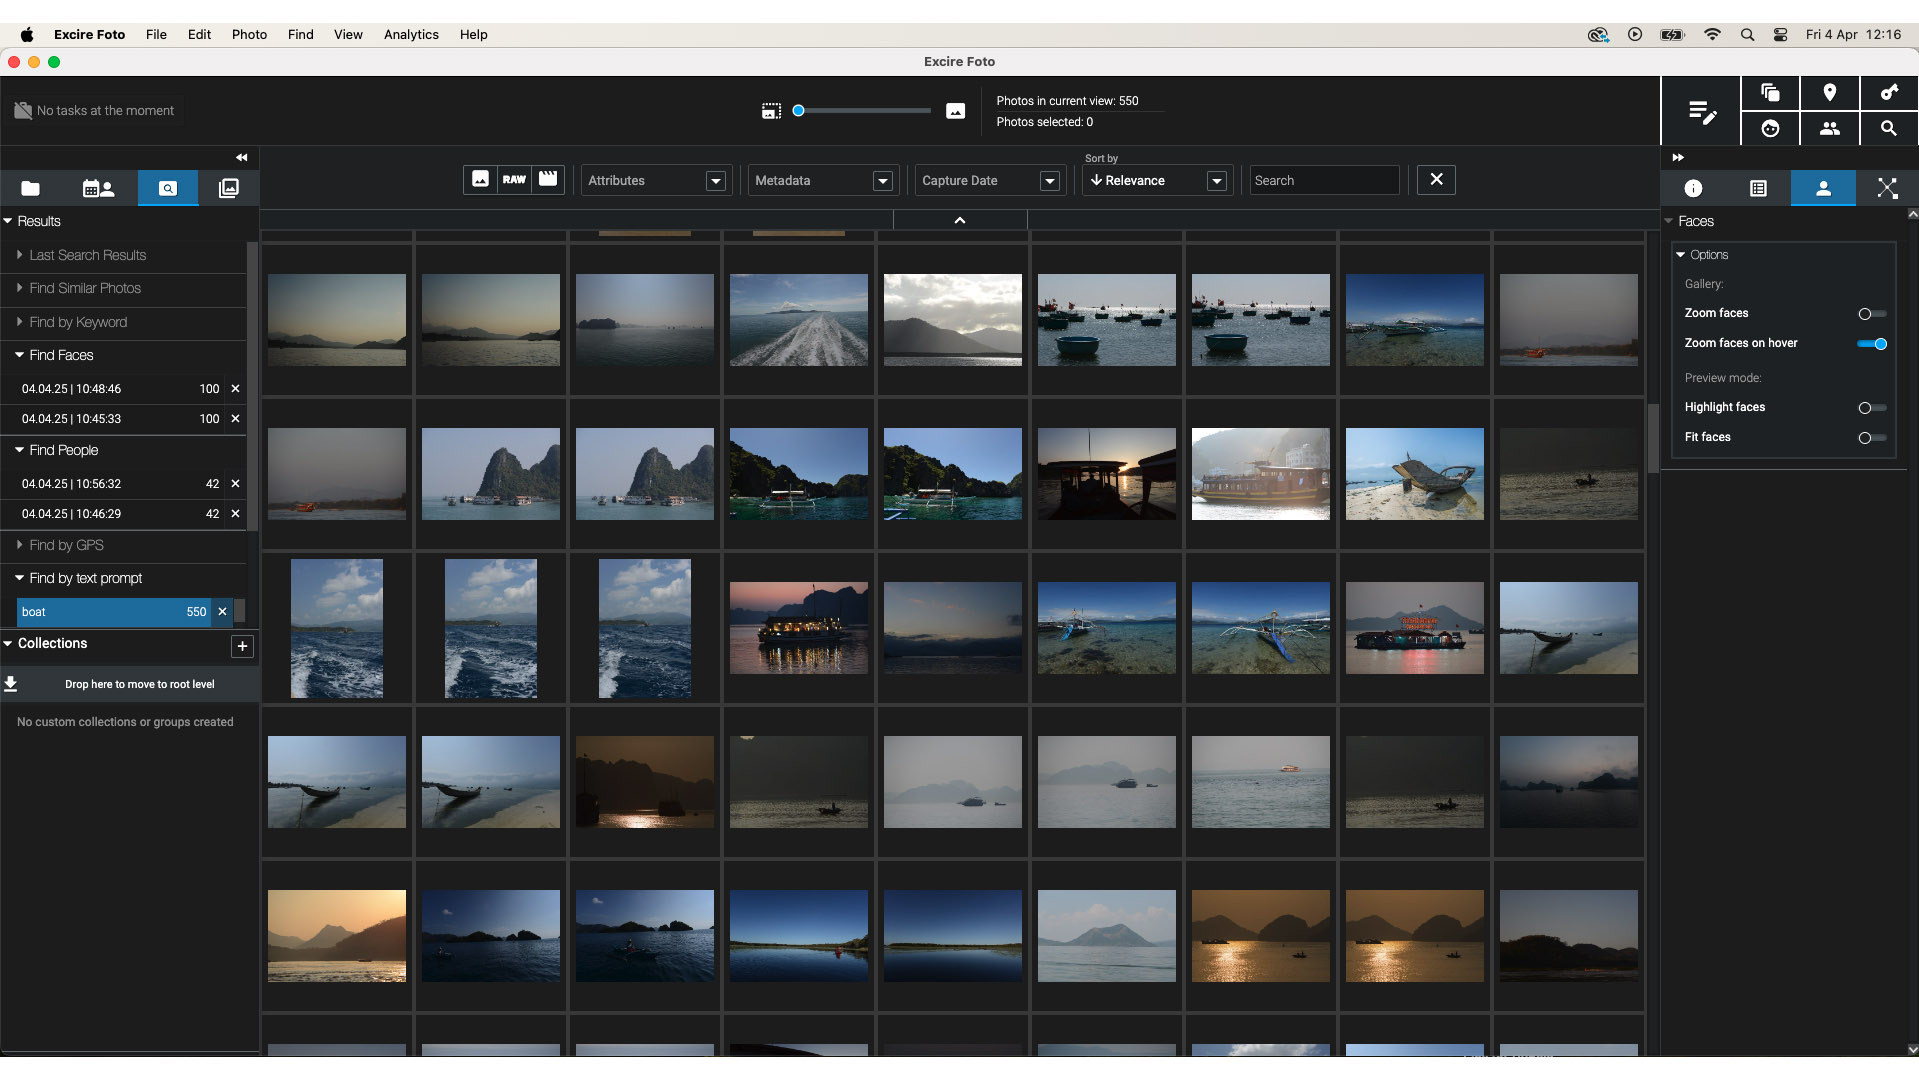The height and width of the screenshot is (1080, 1919).
Task: Click the stacked duplicates finder icon
Action: pyautogui.click(x=1770, y=93)
